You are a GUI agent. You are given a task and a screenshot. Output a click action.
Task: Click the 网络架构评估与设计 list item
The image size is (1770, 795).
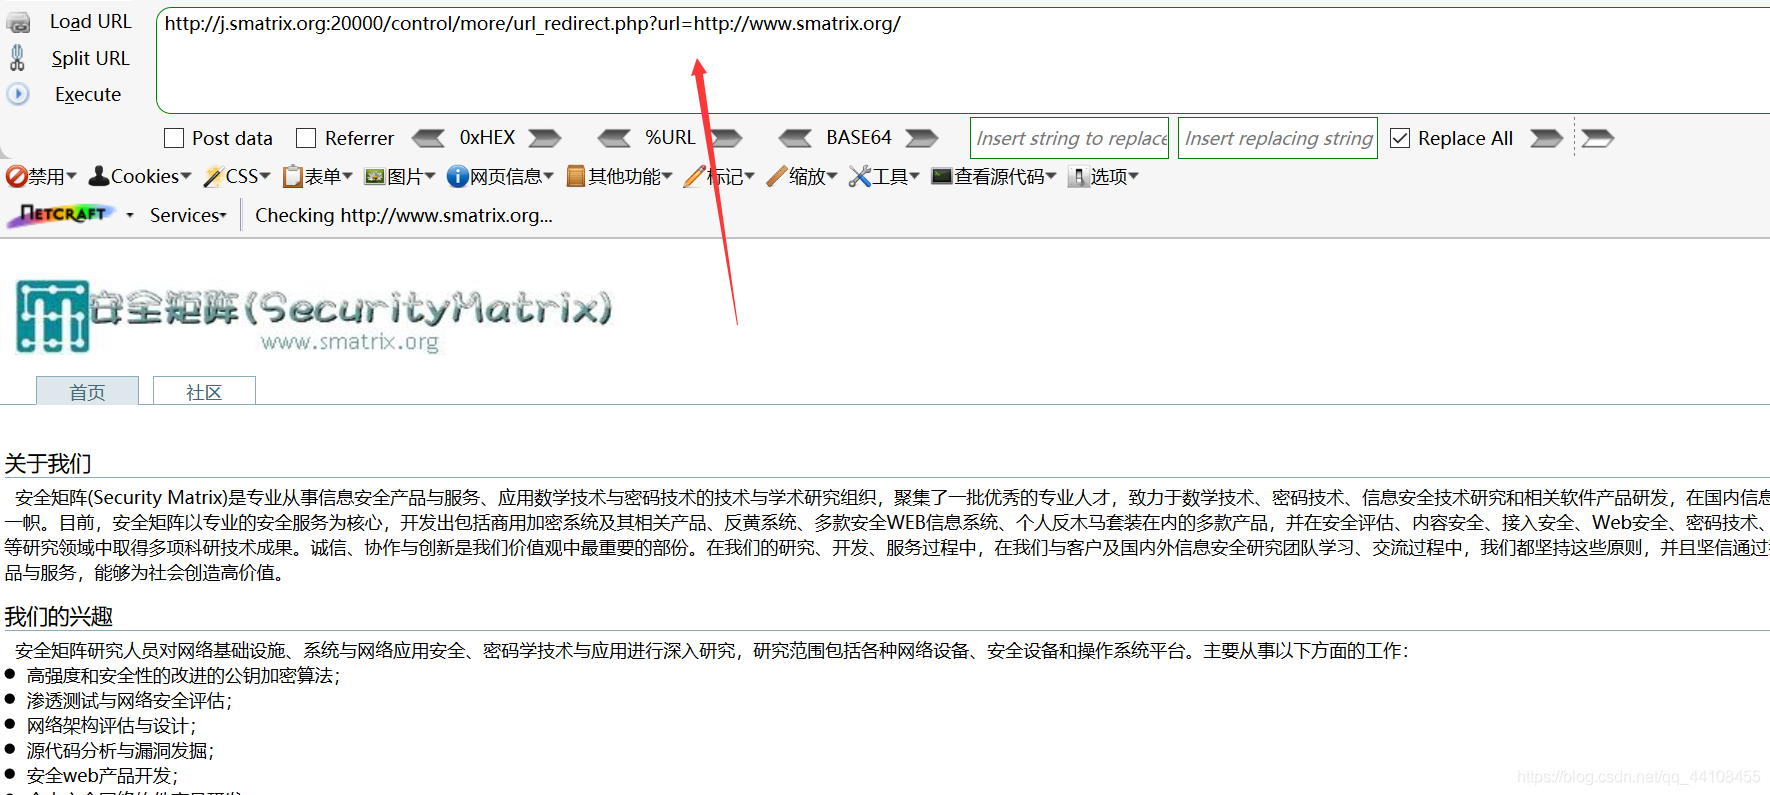click(x=111, y=726)
